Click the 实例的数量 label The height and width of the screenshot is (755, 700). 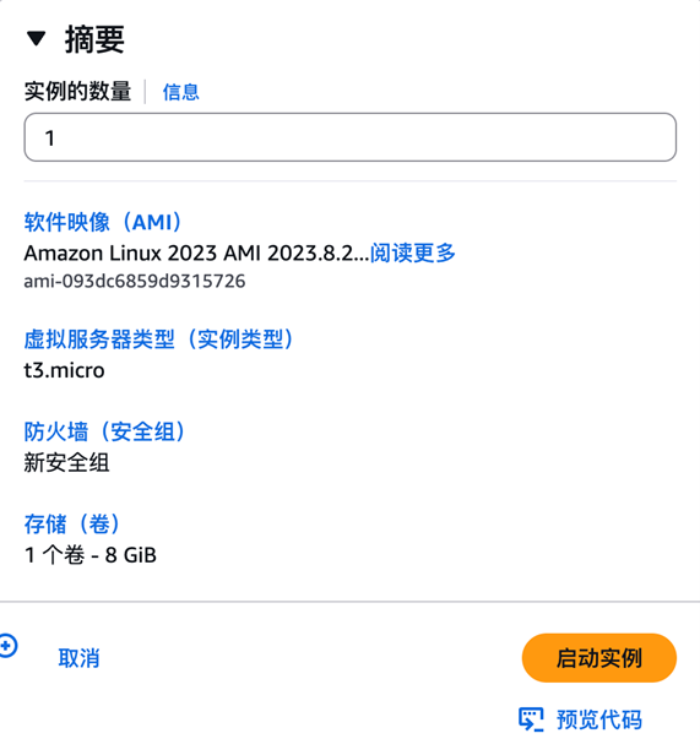point(78,92)
